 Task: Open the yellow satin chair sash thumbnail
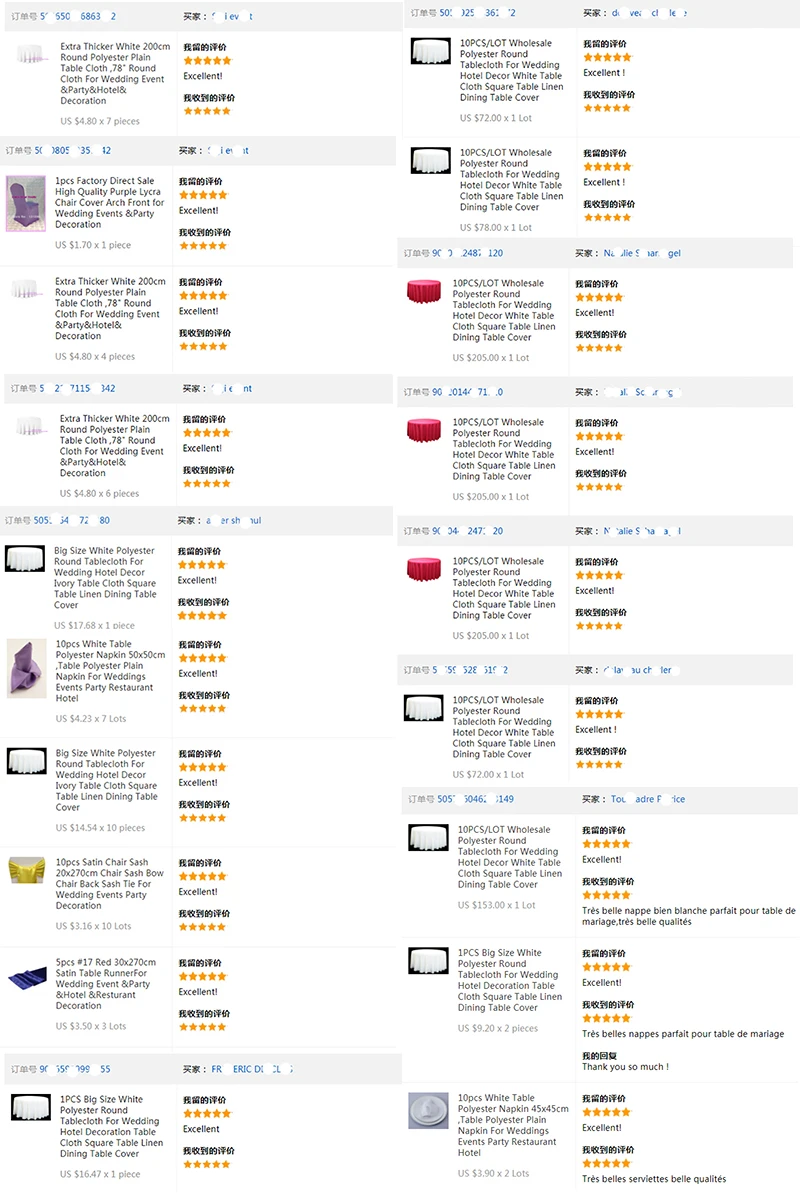pyautogui.click(x=27, y=870)
